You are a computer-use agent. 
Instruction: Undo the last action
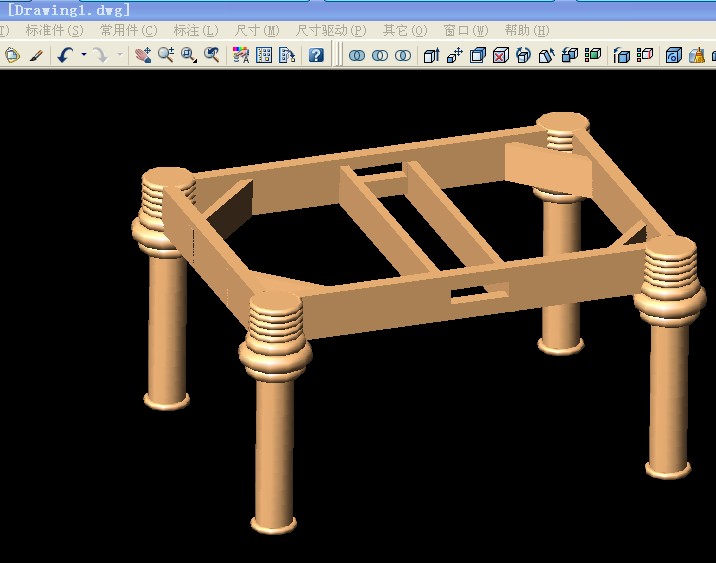click(x=65, y=55)
